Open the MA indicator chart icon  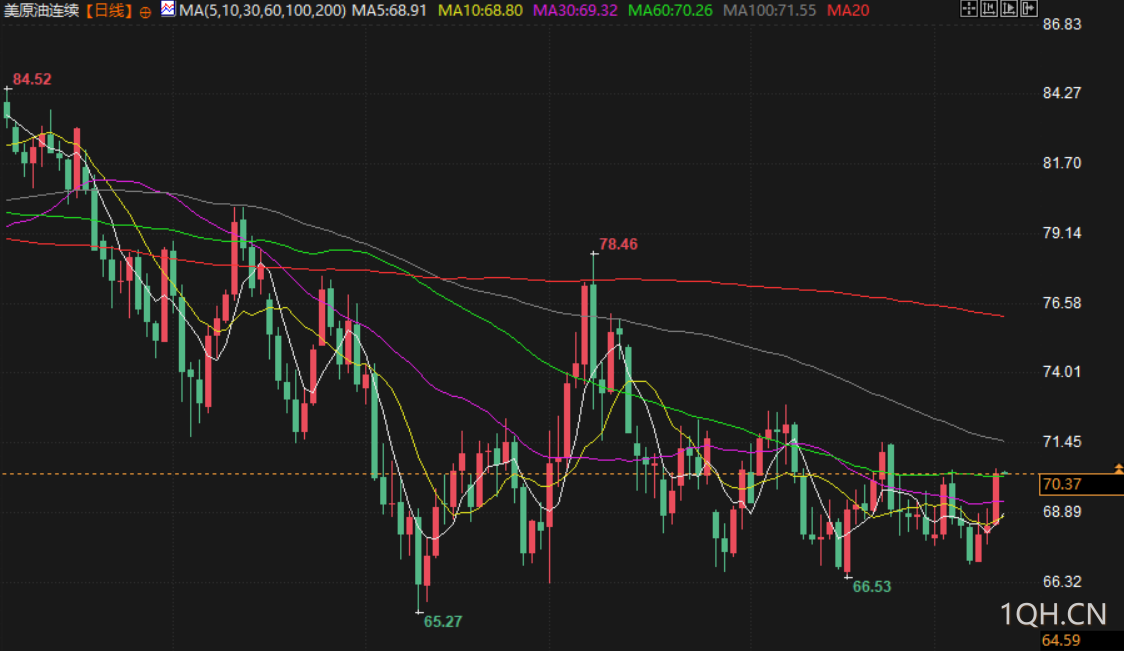coord(167,9)
